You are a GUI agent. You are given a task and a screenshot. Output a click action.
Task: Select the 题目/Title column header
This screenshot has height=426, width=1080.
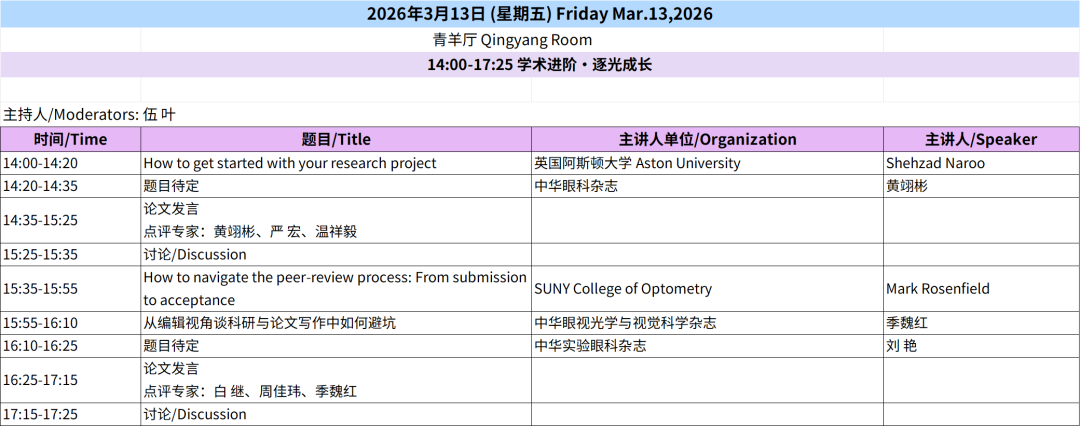pos(336,139)
